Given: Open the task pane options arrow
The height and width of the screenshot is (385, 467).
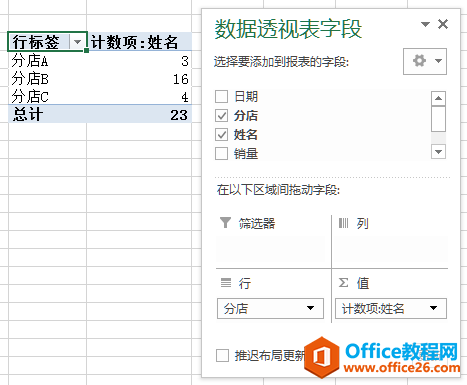Looking at the screenshot, I should click(425, 24).
